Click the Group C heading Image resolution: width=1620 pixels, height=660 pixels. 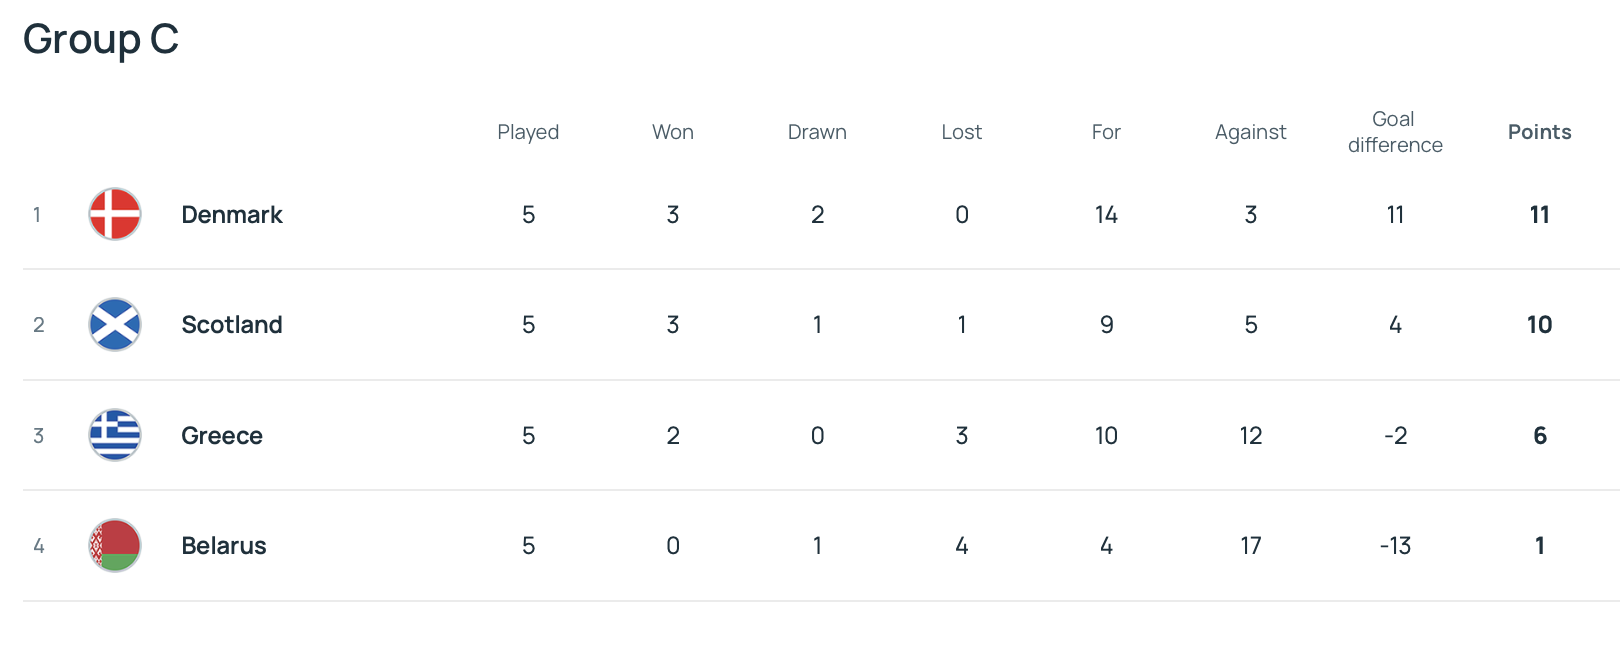pos(101,40)
